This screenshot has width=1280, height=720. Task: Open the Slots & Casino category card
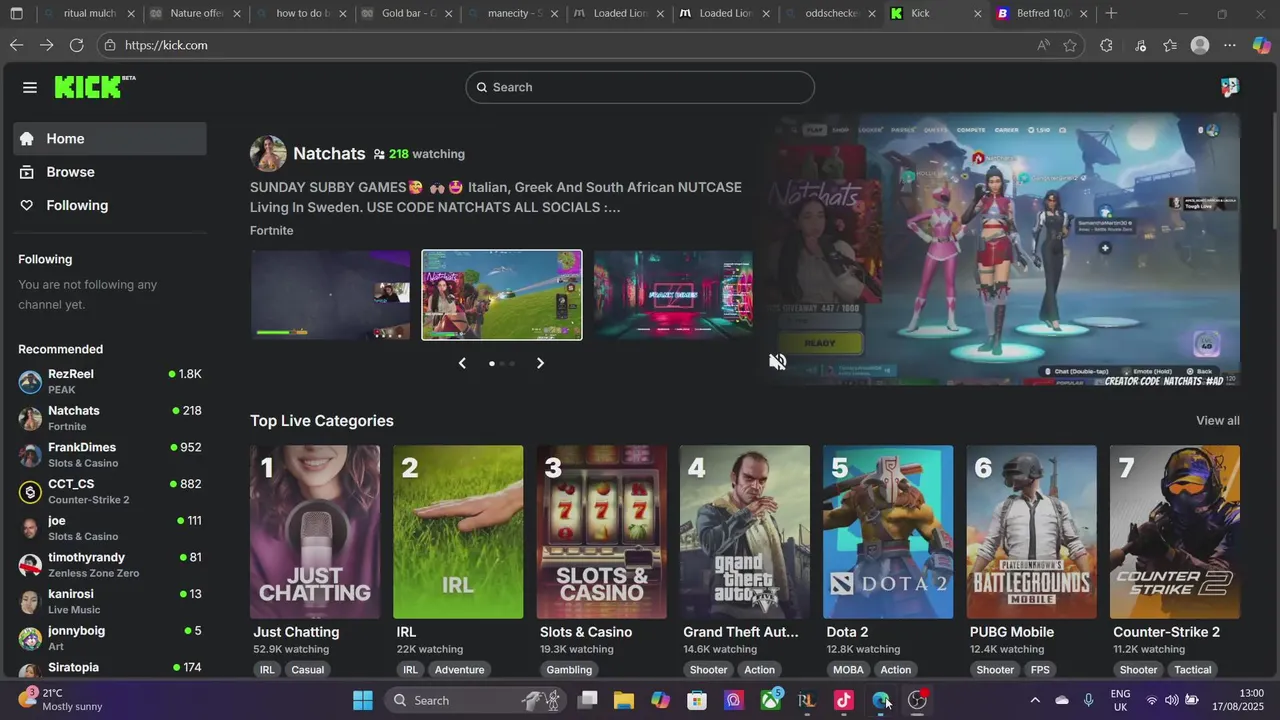point(601,532)
